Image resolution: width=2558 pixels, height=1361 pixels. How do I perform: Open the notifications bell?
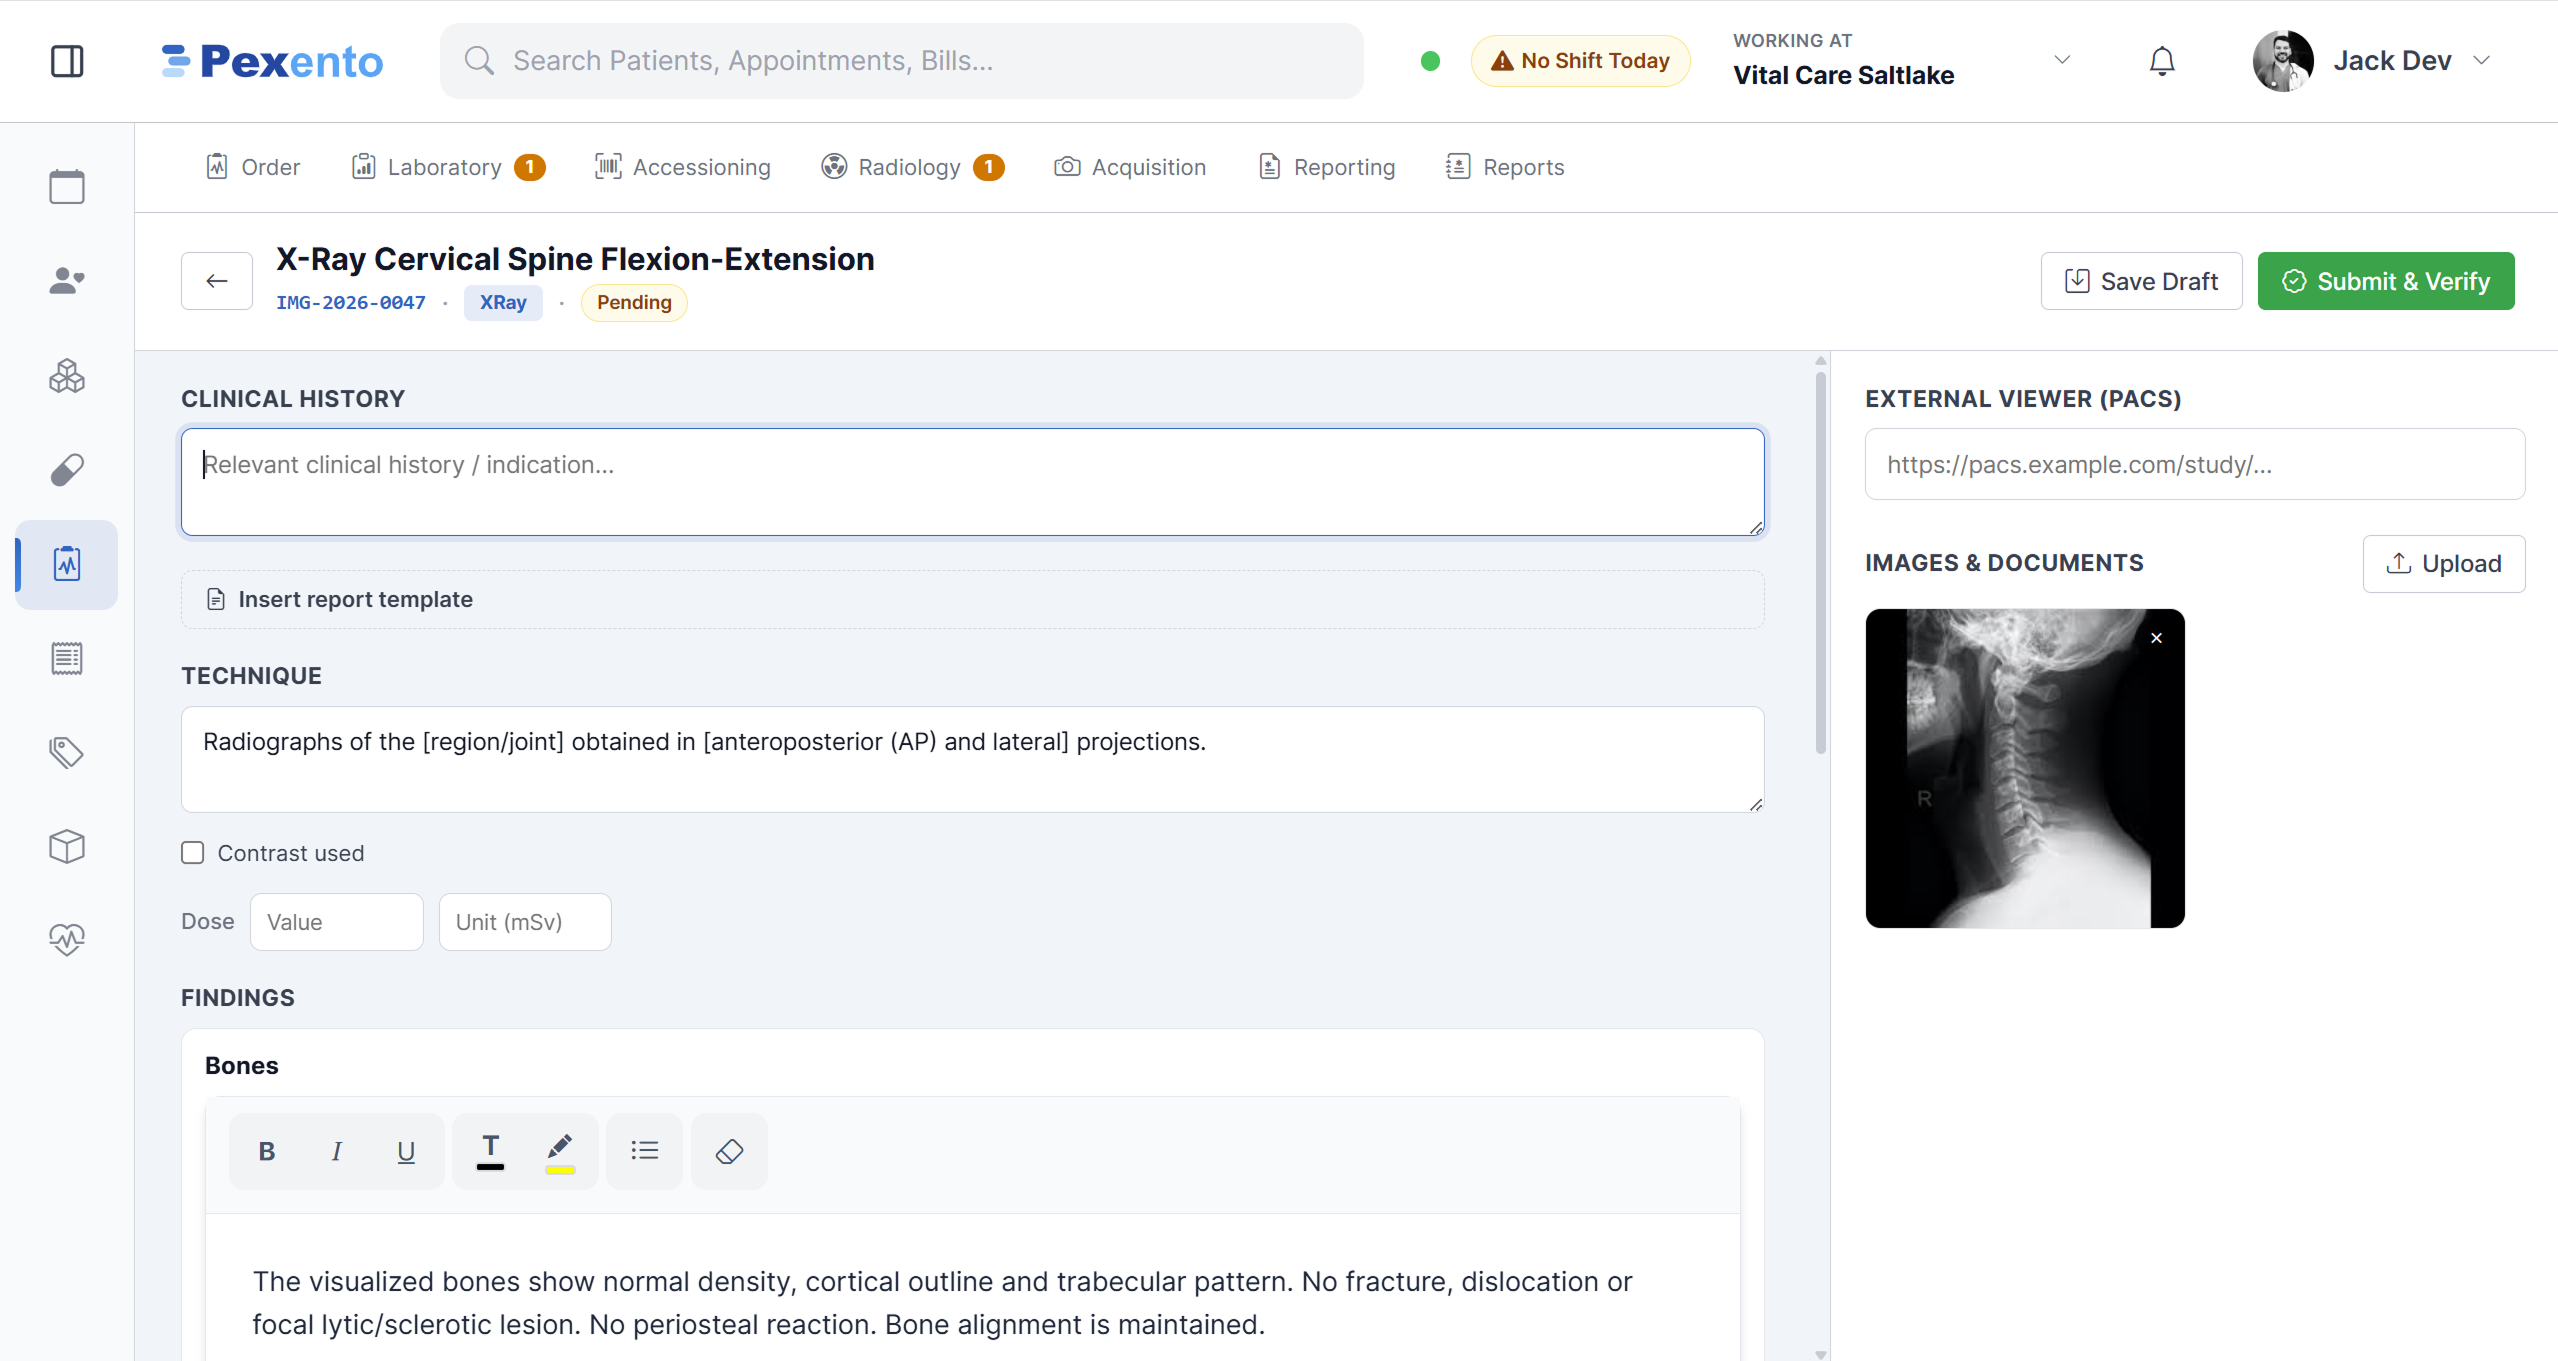(2162, 61)
